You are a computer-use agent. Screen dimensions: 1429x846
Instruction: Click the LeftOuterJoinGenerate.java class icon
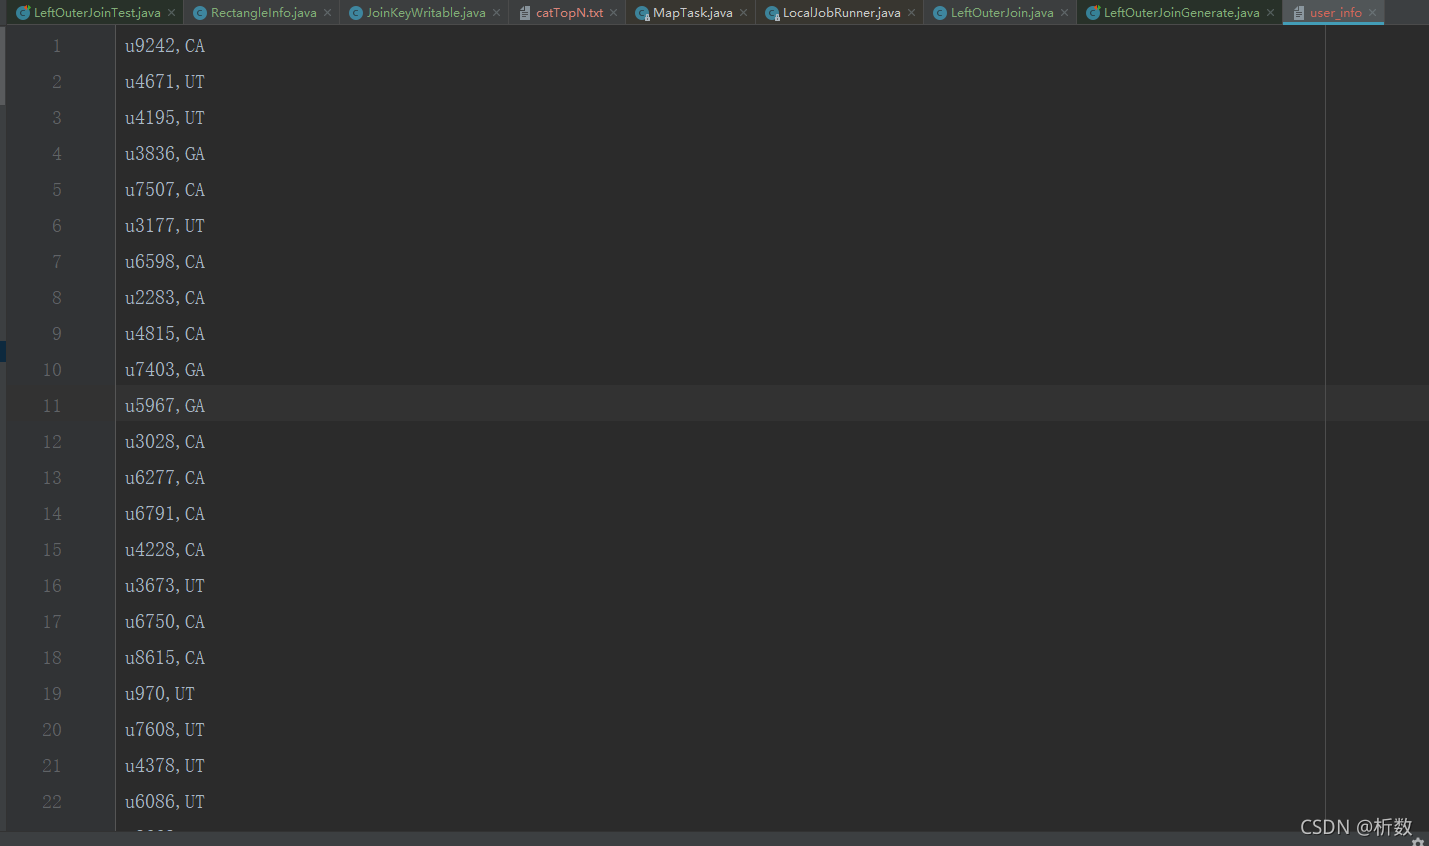[1093, 13]
